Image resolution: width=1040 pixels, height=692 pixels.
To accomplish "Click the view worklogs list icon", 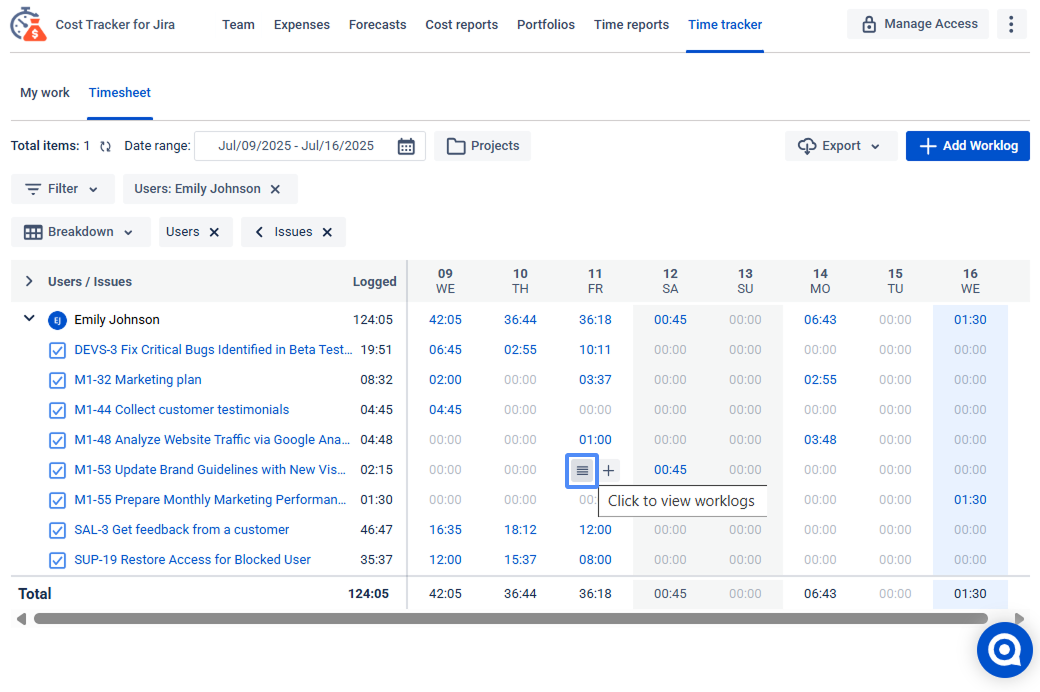I will [582, 470].
